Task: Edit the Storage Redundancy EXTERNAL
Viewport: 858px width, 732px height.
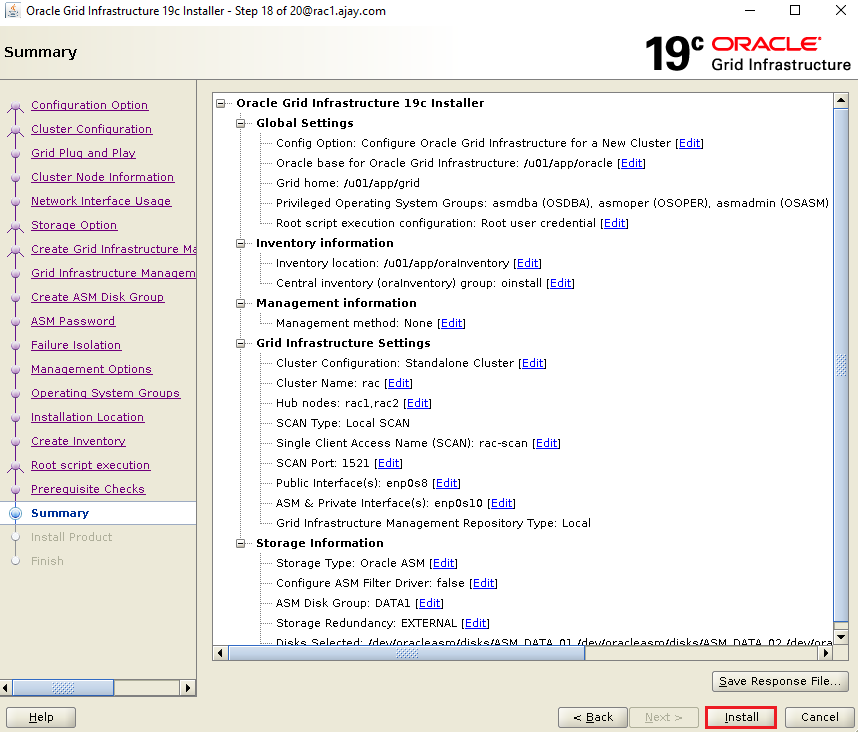Action: 476,623
